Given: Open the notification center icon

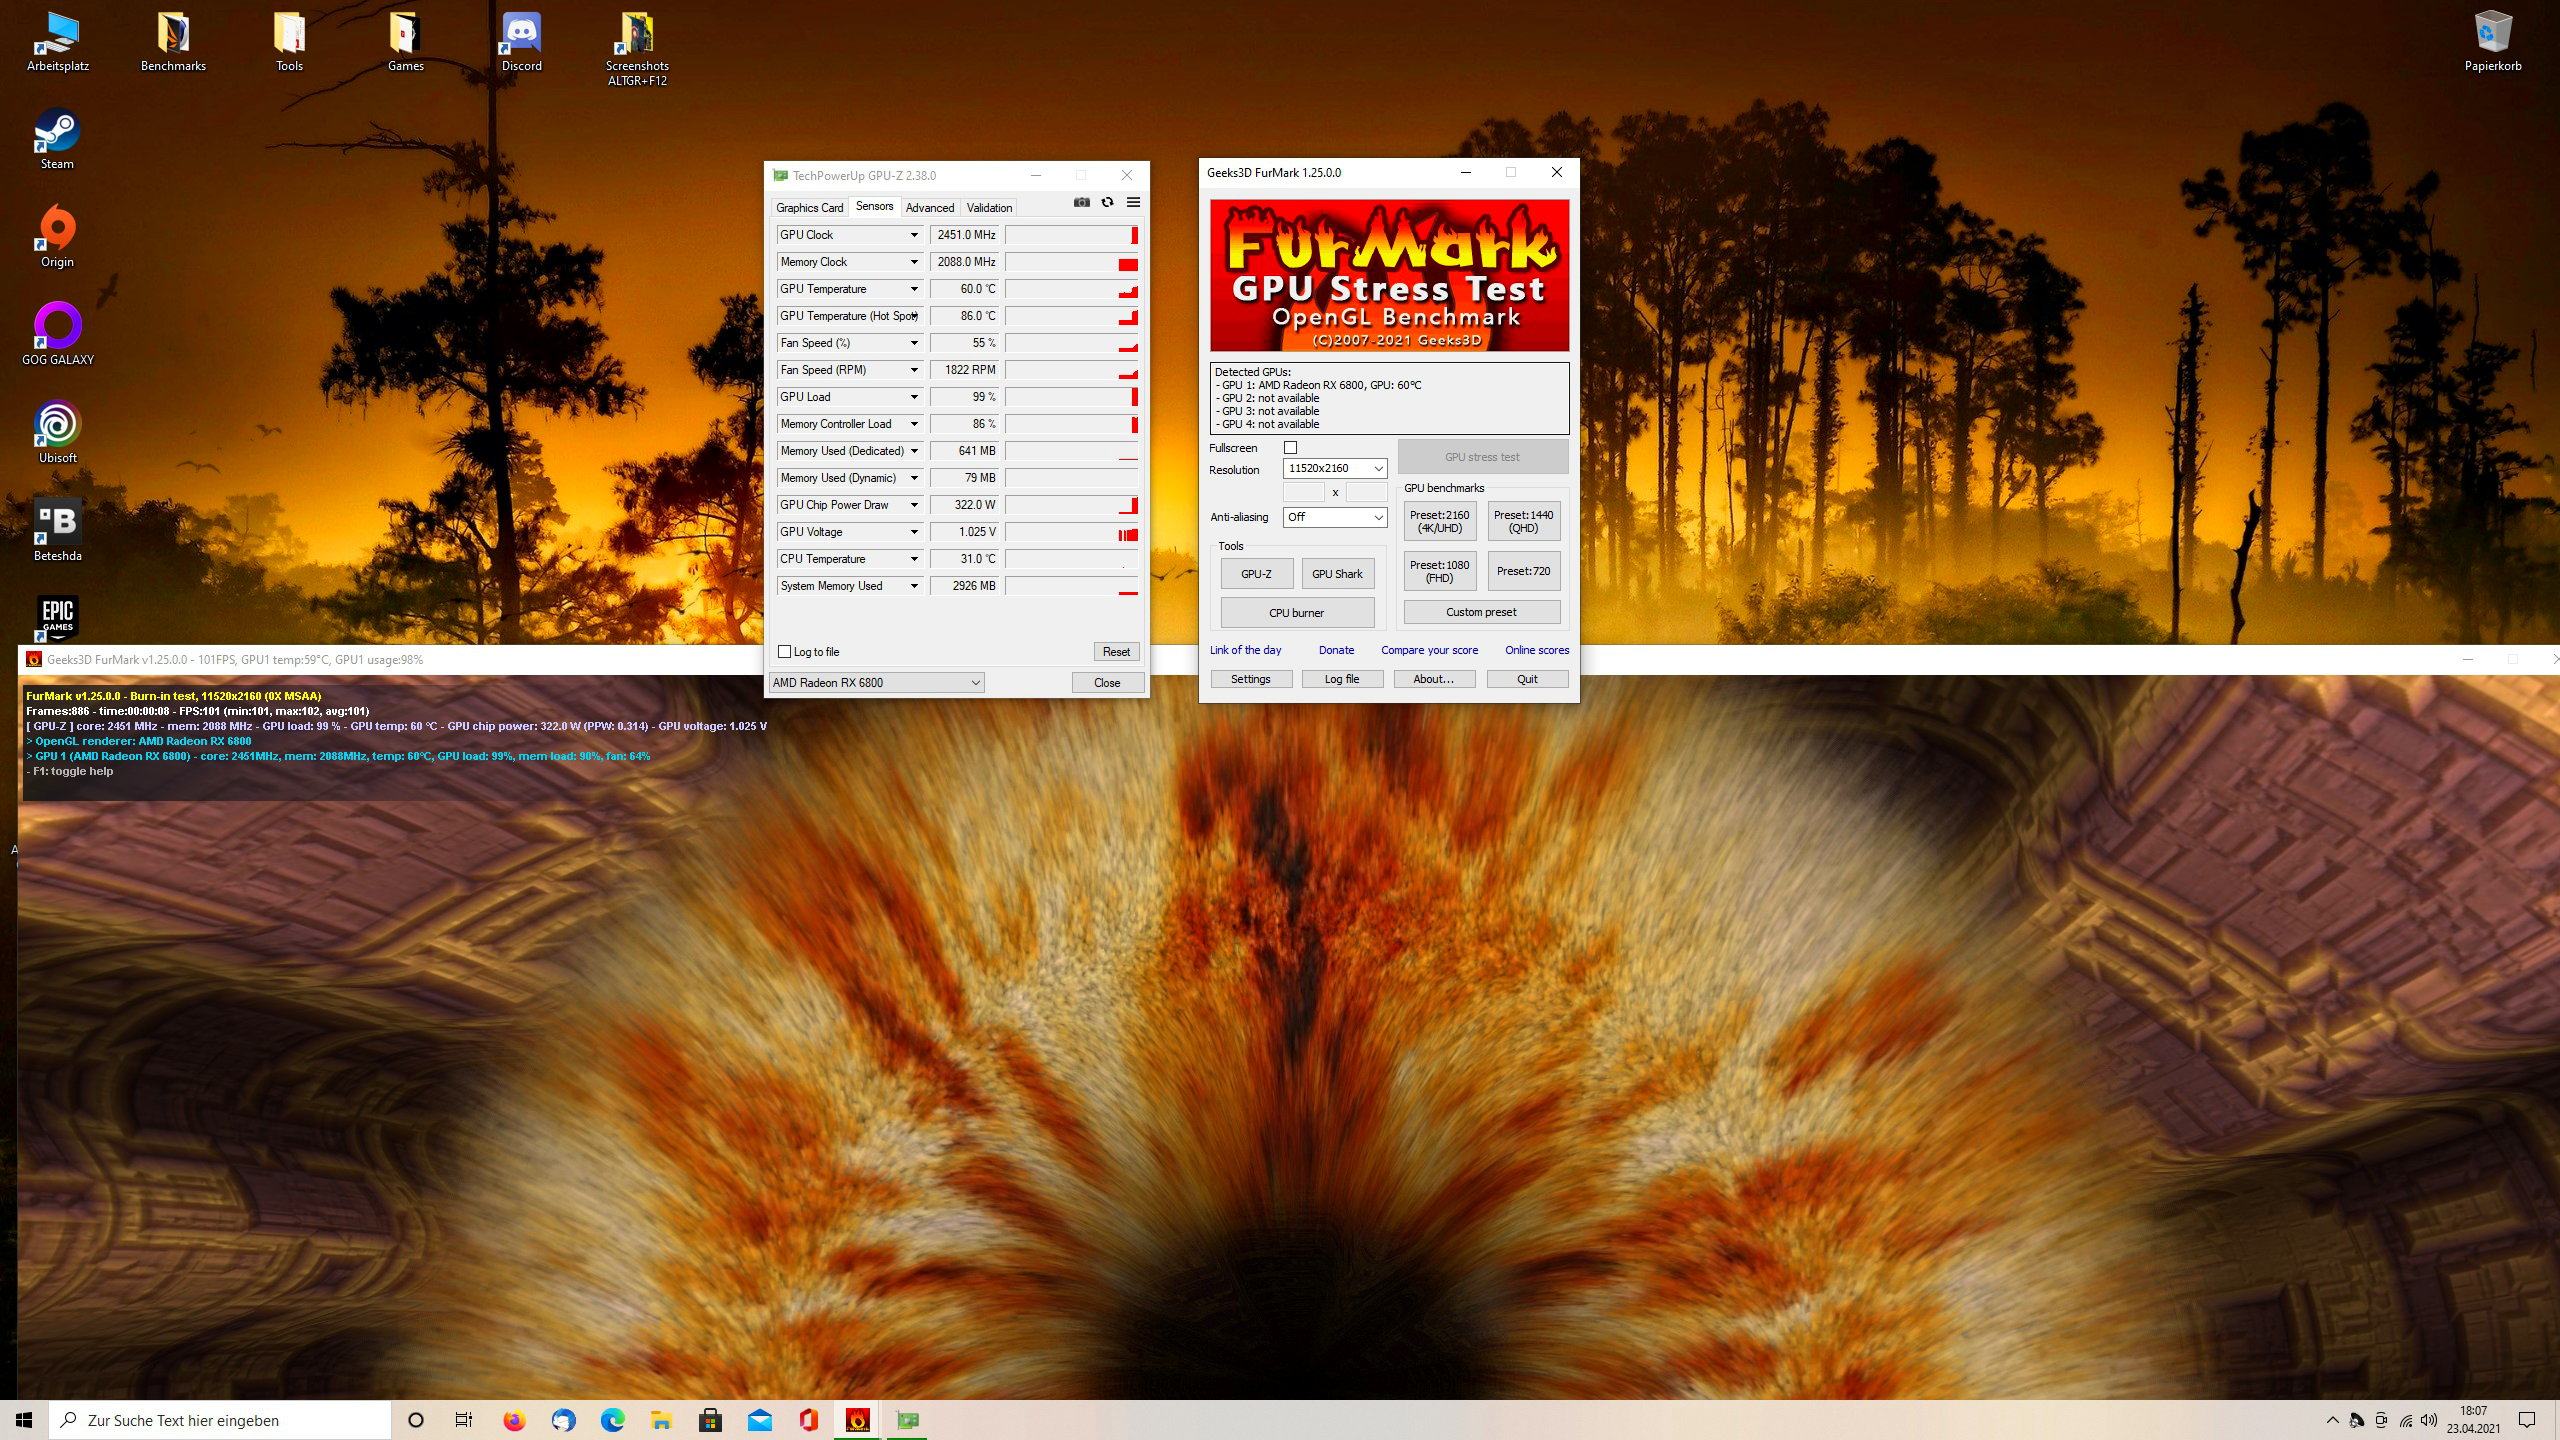Looking at the screenshot, I should coord(2527,1420).
